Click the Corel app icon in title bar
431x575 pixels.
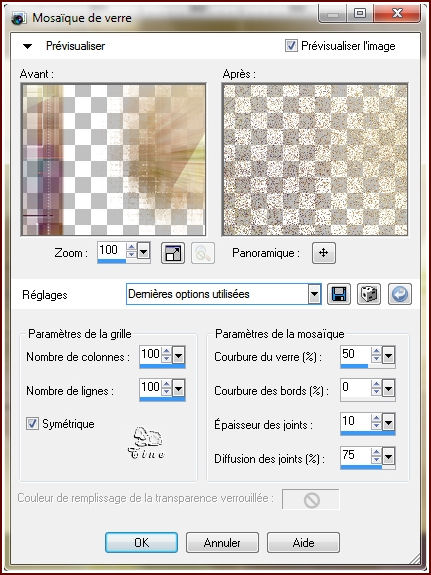(x=18, y=18)
